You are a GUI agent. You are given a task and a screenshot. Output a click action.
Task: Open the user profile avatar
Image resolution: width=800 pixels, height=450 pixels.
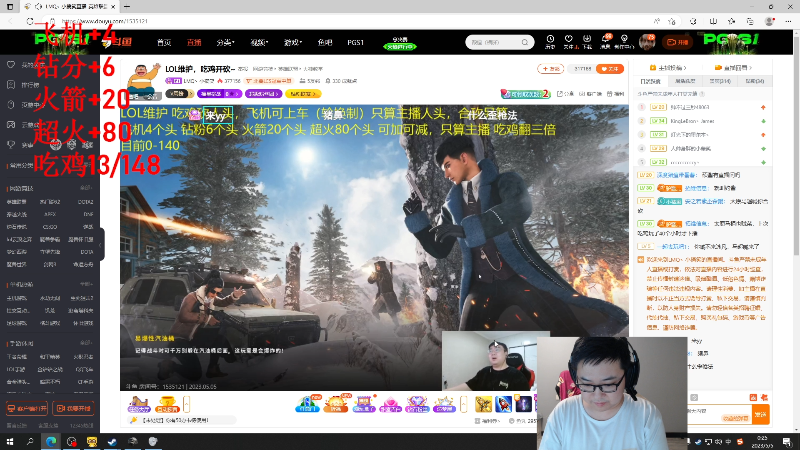647,42
